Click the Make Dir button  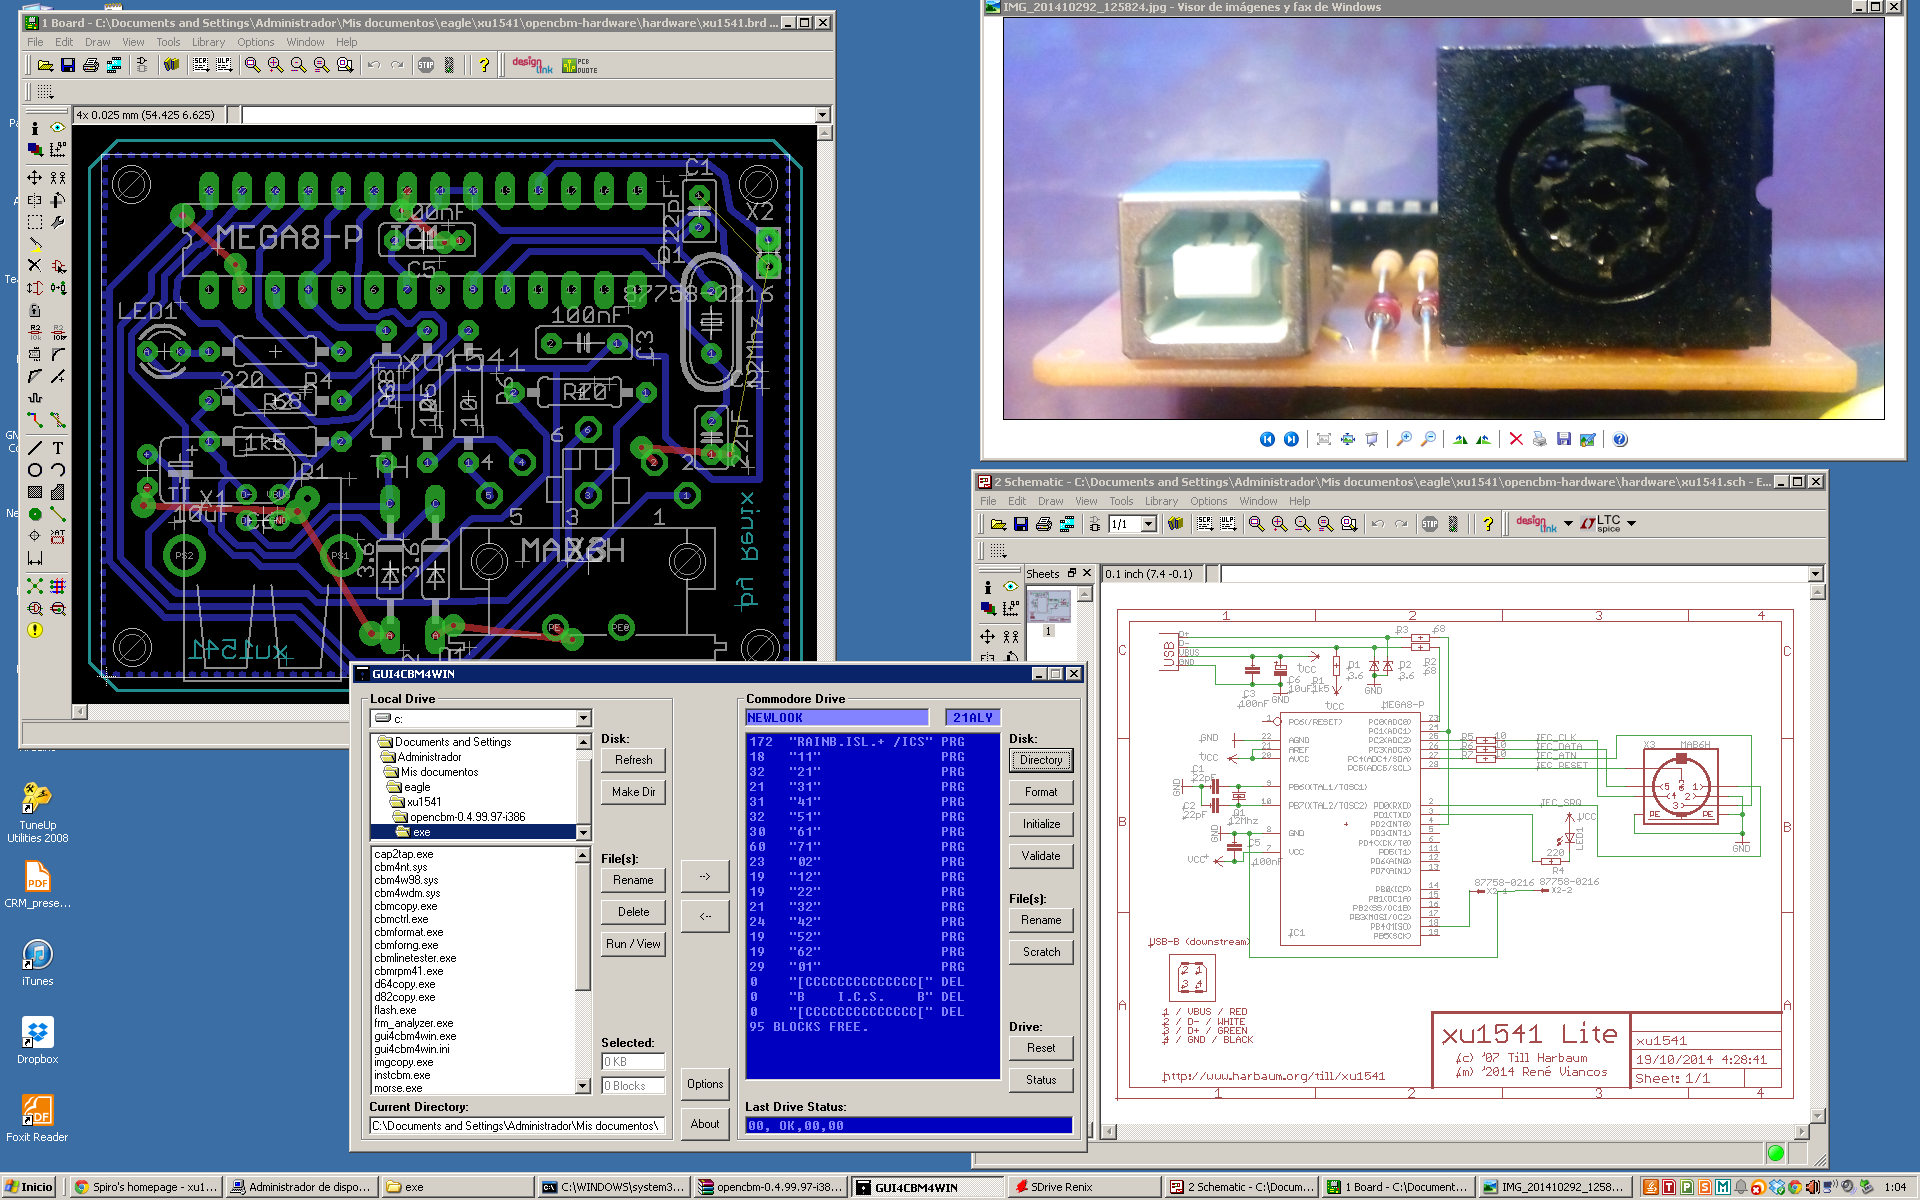(634, 792)
